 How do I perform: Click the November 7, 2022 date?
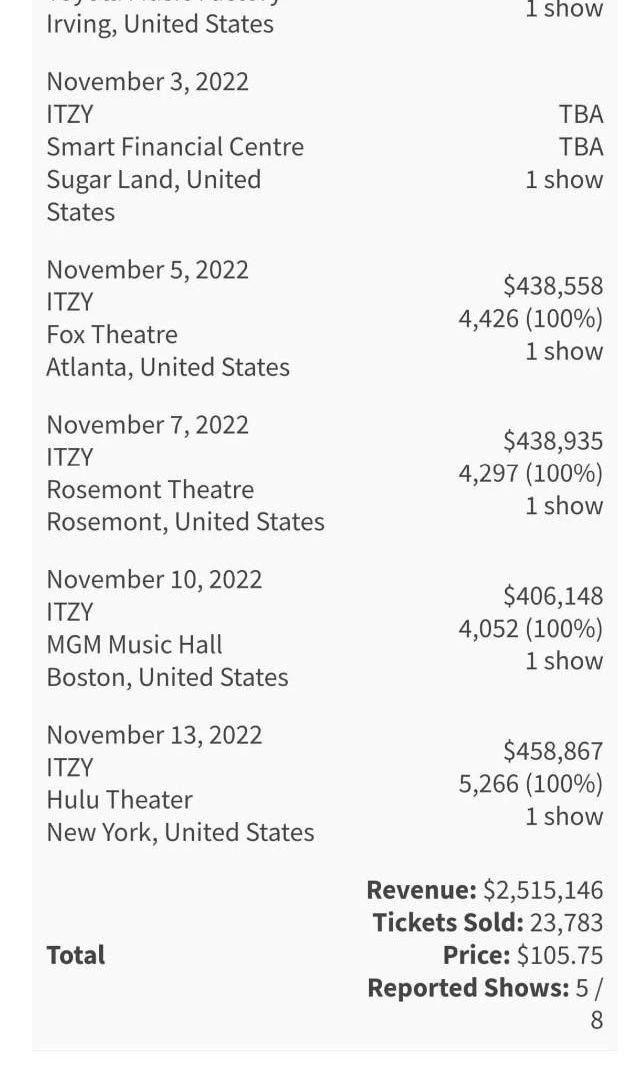[x=147, y=425]
